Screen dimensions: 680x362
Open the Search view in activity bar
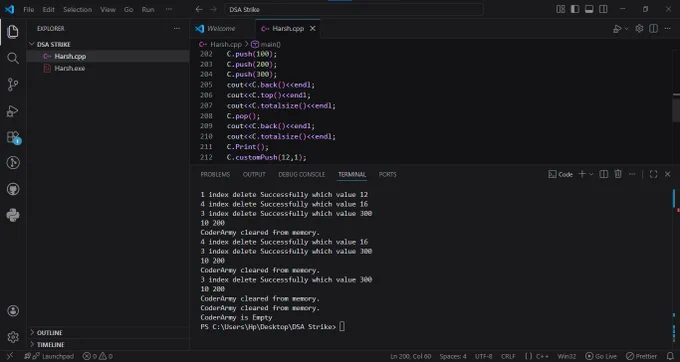pyautogui.click(x=13, y=58)
